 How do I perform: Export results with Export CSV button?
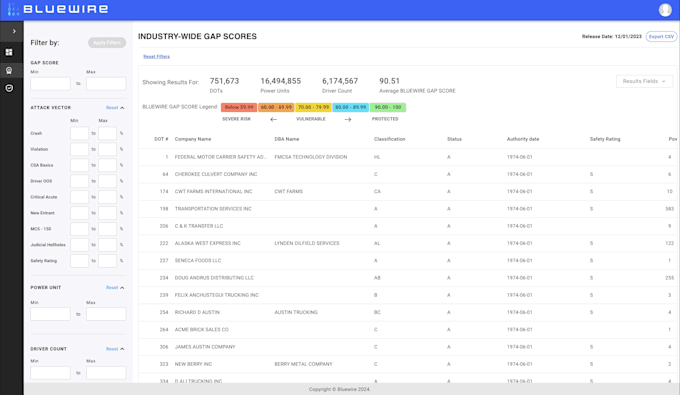[x=661, y=36]
